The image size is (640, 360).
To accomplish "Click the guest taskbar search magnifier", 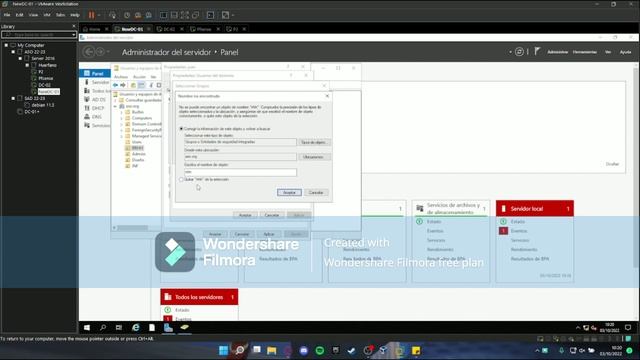I will point(103,327).
